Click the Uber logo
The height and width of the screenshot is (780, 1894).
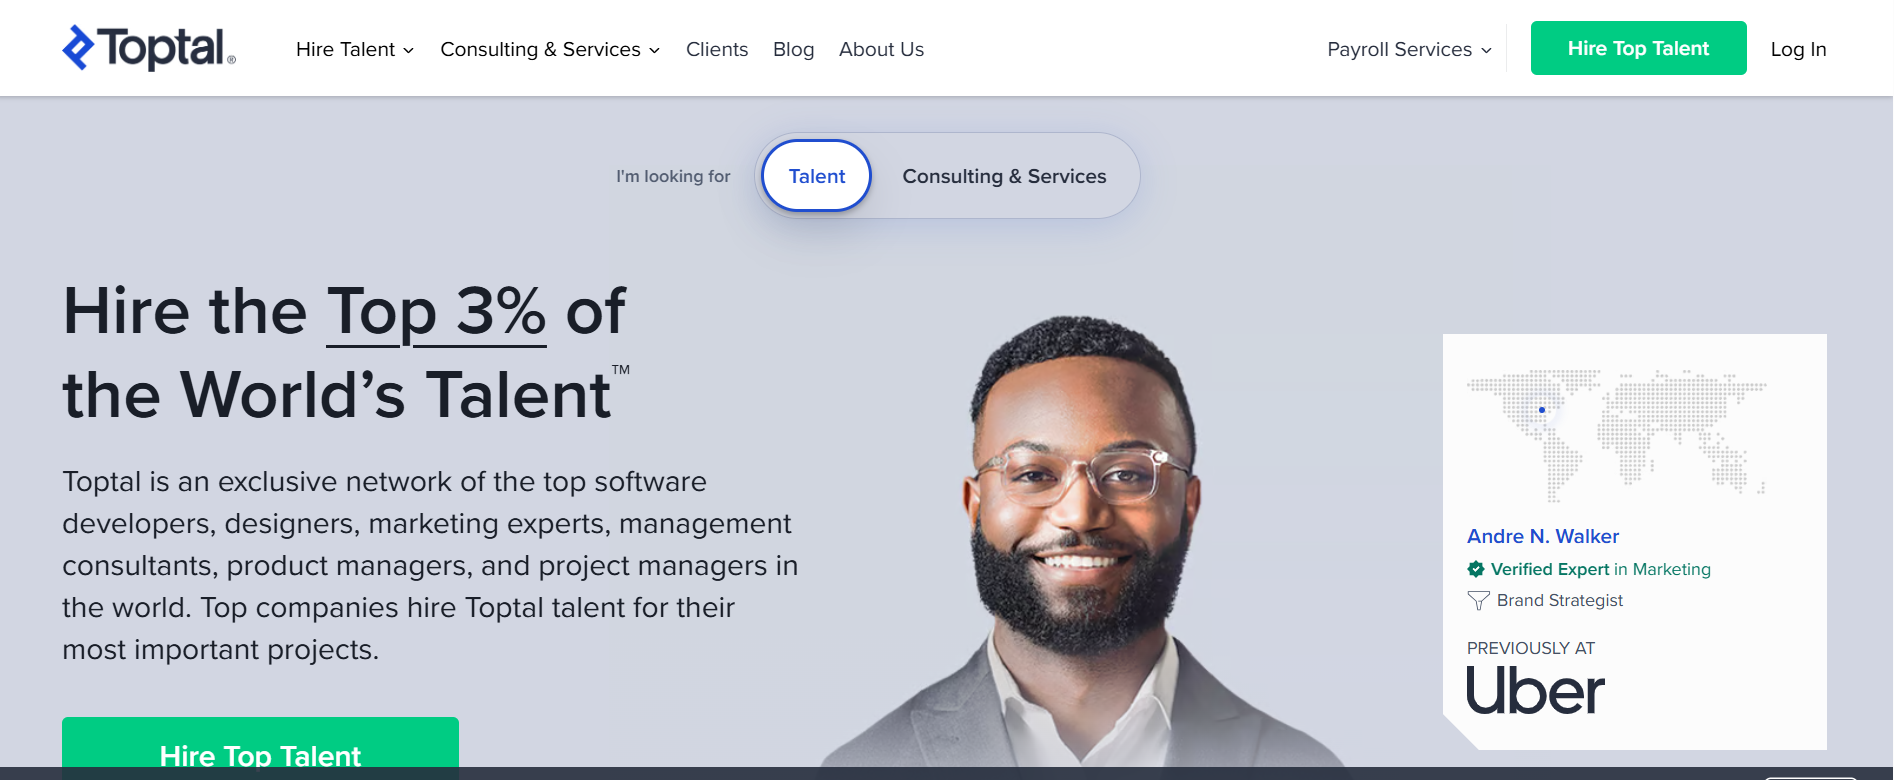click(x=1535, y=691)
